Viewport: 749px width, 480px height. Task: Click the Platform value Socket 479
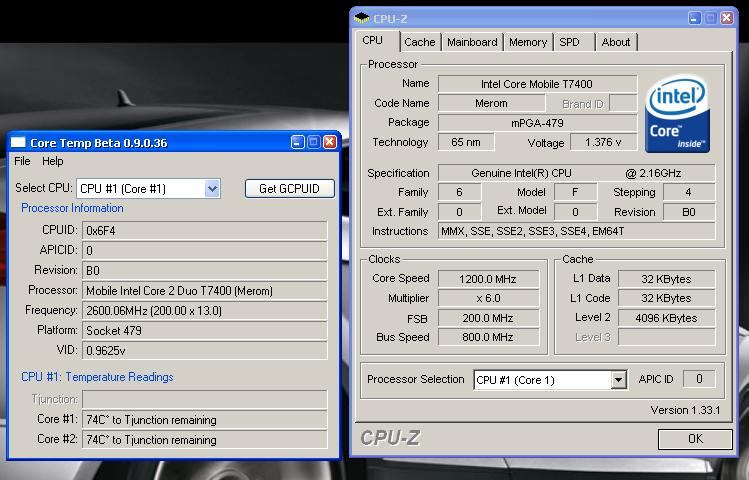tap(204, 331)
